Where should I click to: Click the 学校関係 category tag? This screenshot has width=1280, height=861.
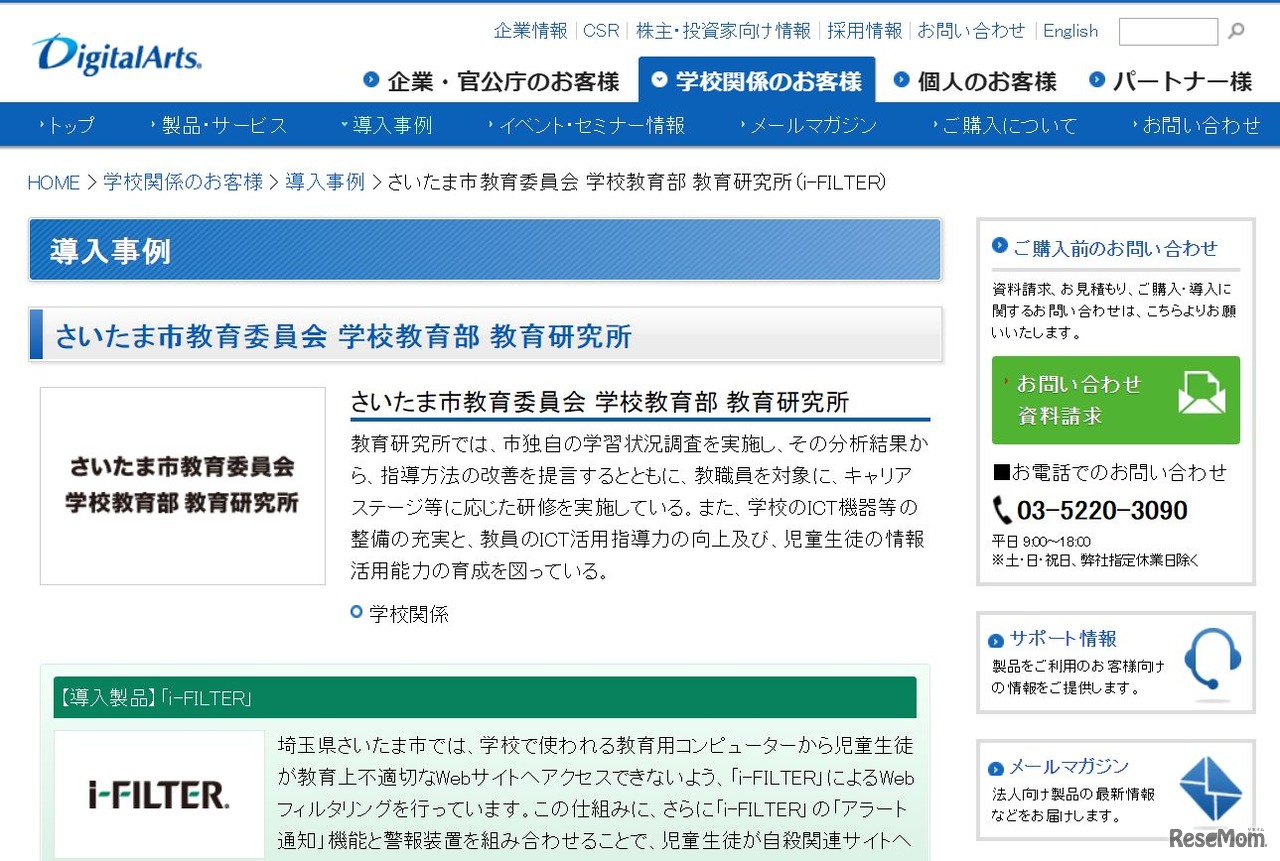point(411,614)
